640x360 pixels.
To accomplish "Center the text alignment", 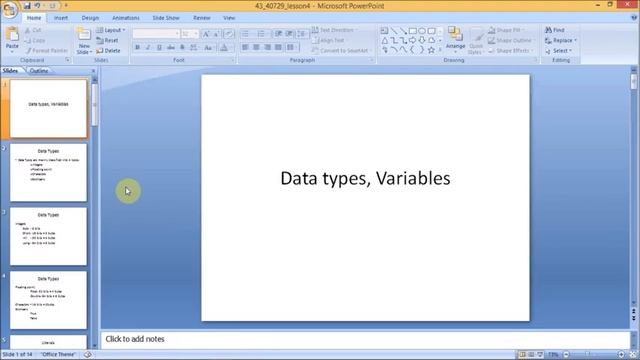I will click(x=256, y=48).
